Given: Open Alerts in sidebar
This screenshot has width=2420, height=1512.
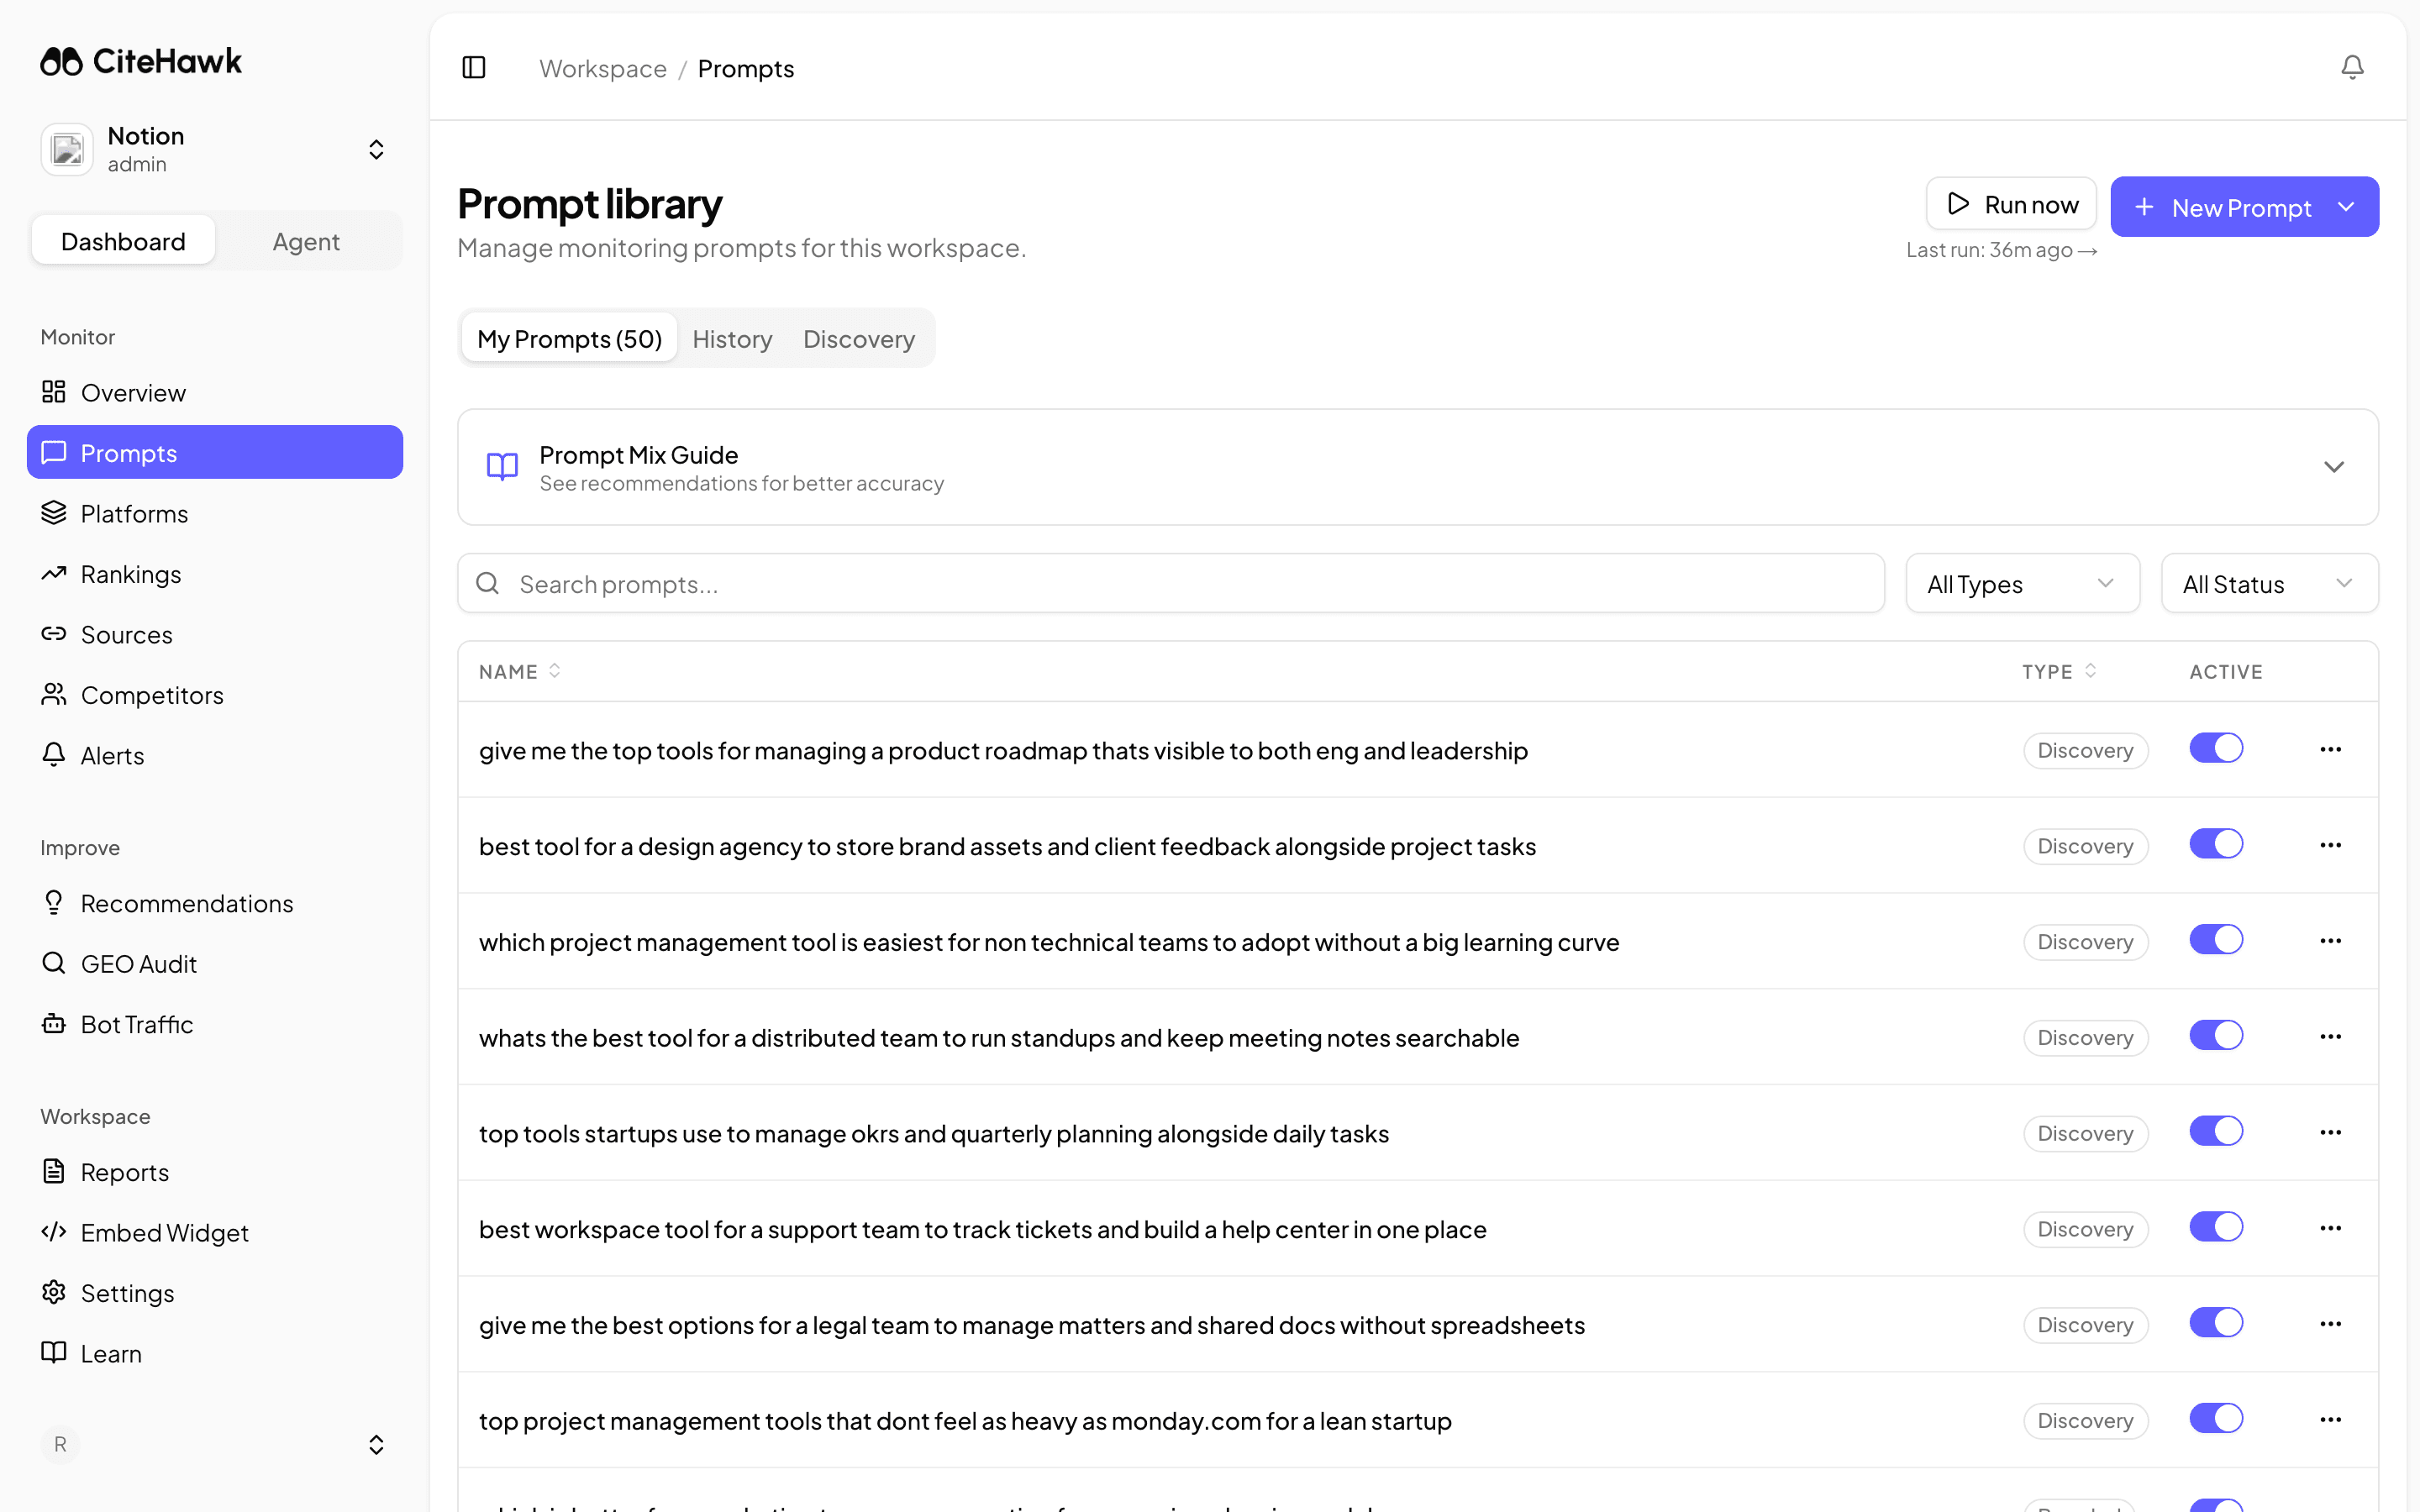Looking at the screenshot, I should (x=215, y=755).
